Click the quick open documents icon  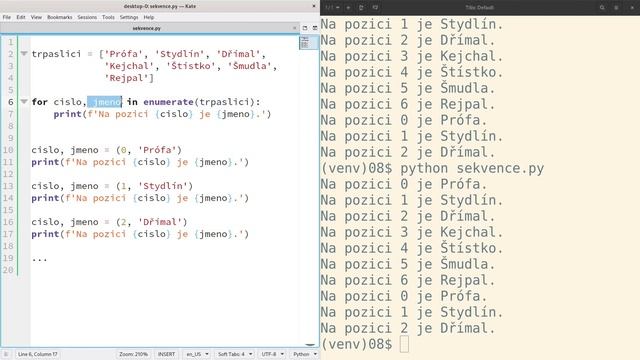[304, 28]
